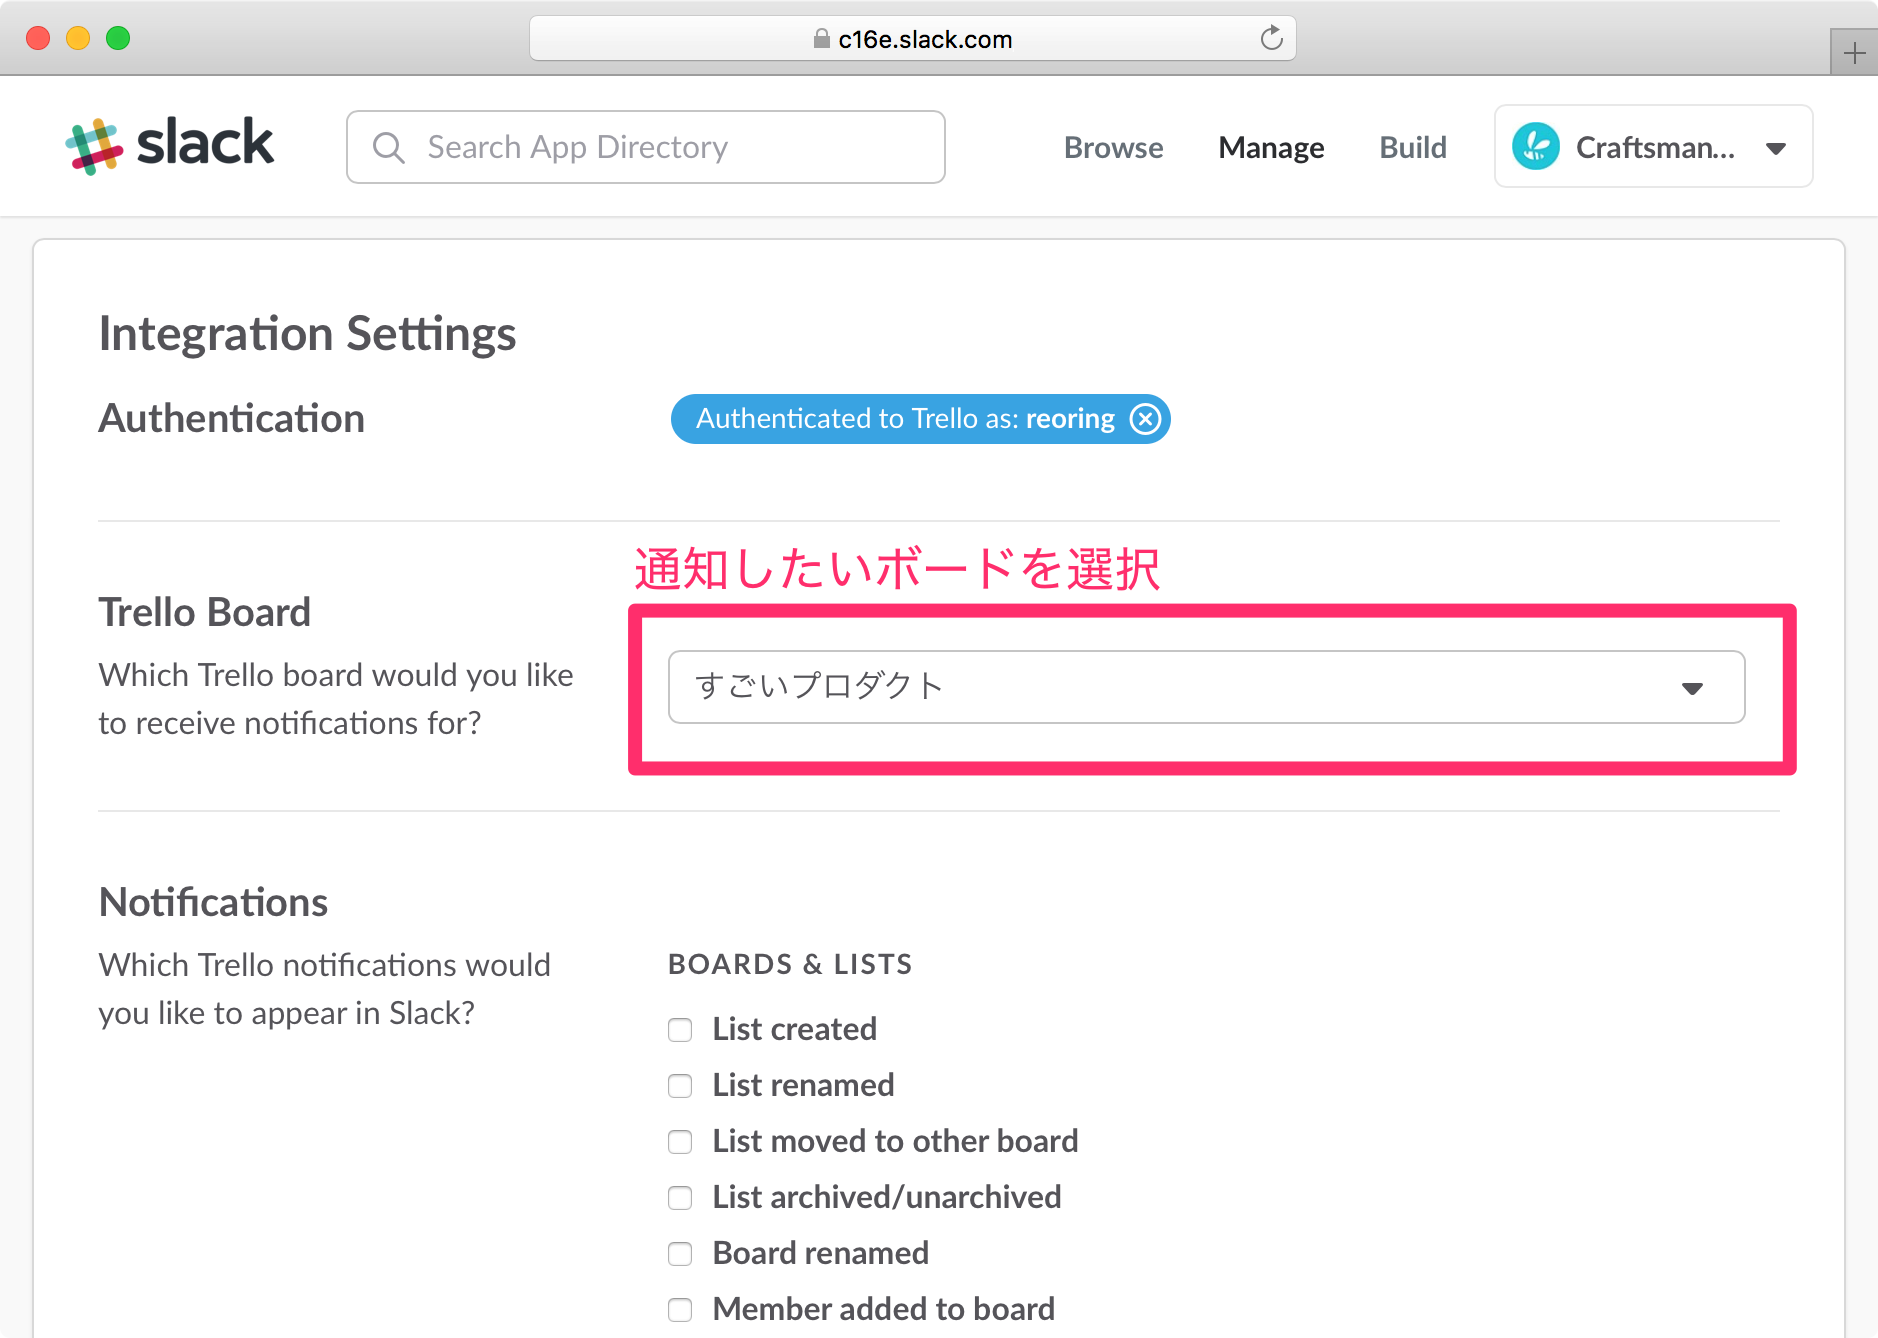Click the search magnifier icon
The image size is (1878, 1338).
pos(388,148)
